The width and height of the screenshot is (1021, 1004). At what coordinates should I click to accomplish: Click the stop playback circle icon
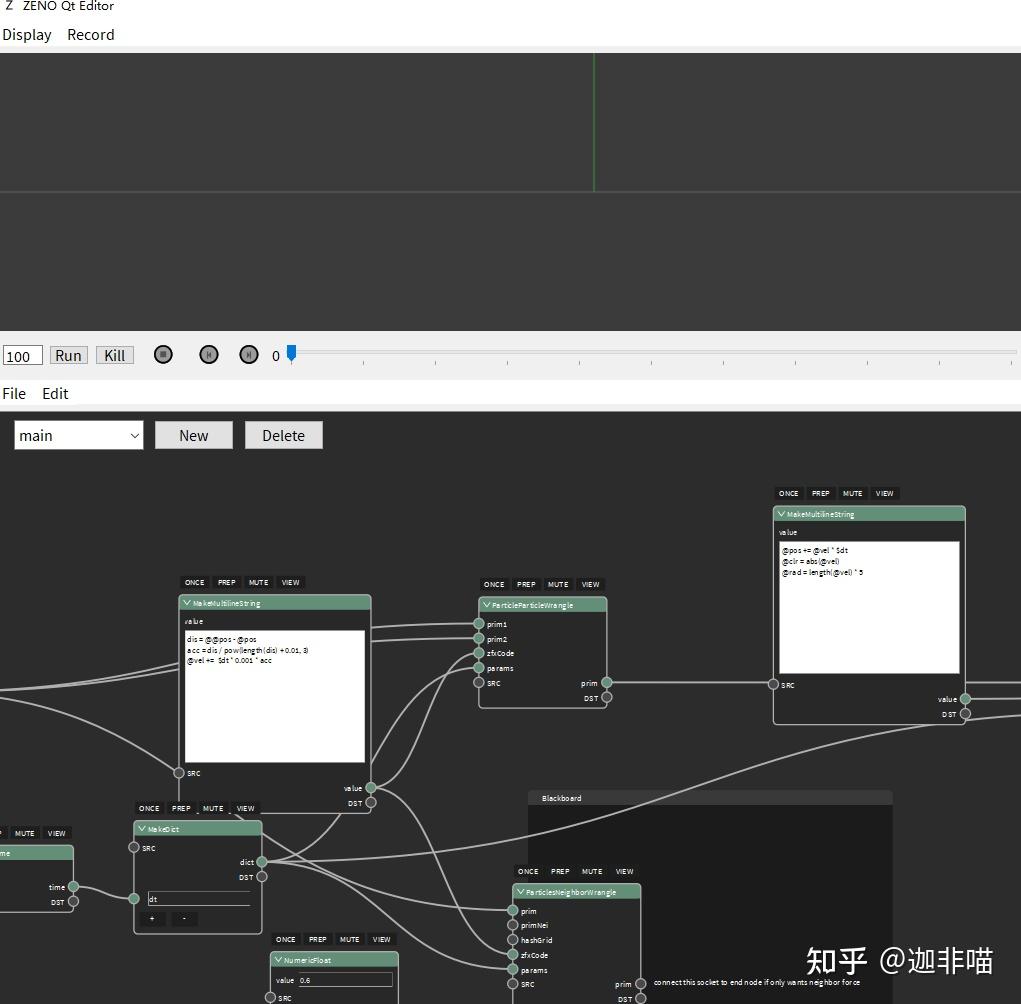pos(163,354)
